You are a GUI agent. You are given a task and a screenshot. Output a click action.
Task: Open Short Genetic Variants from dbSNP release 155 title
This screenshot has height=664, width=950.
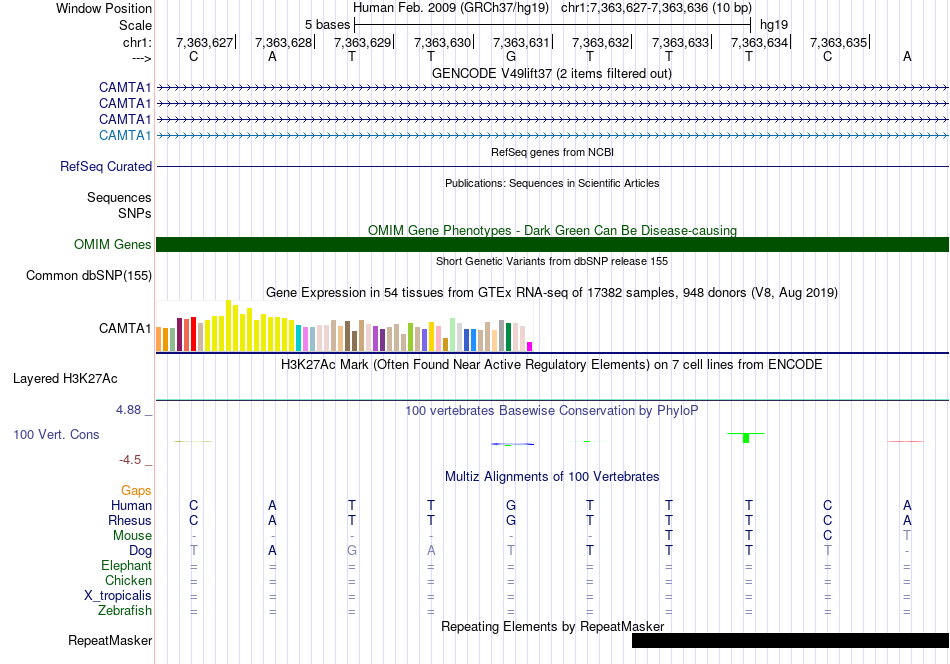tap(552, 261)
